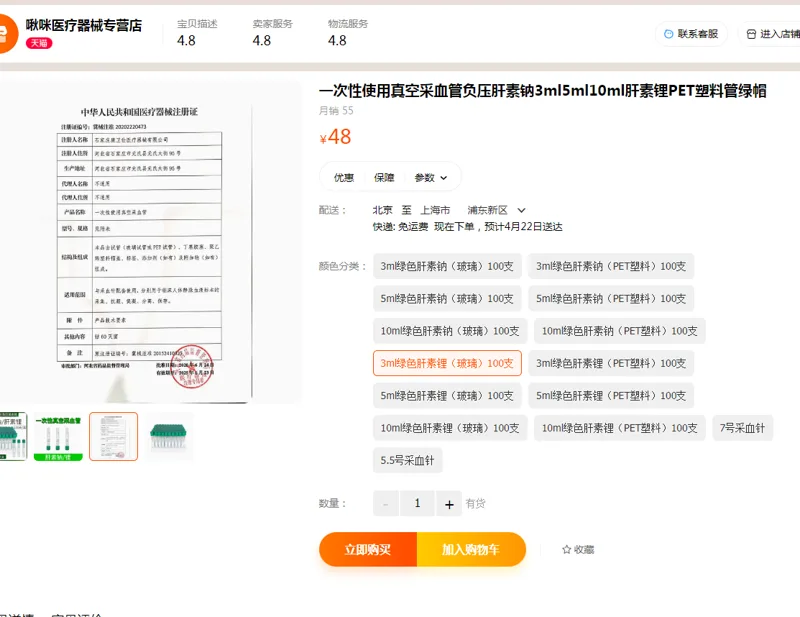Click the ¥48 price
The height and width of the screenshot is (617, 800).
click(x=335, y=137)
